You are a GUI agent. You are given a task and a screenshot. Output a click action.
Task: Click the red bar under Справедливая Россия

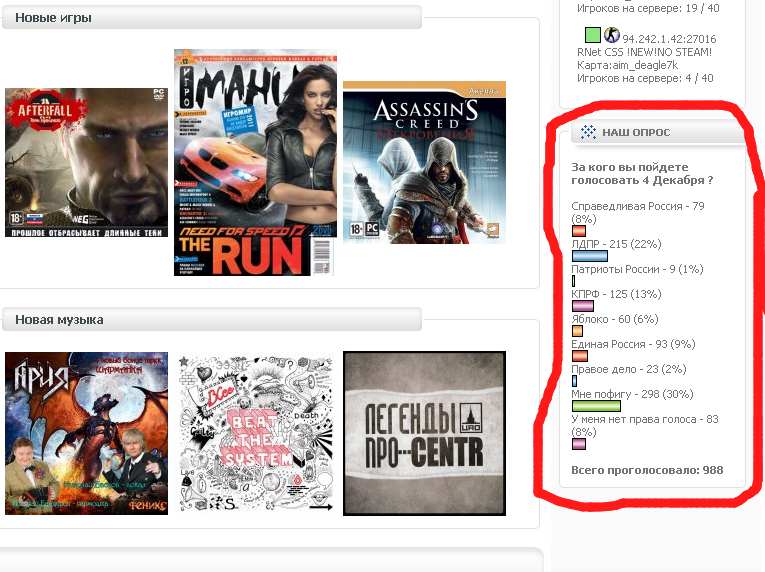click(579, 230)
